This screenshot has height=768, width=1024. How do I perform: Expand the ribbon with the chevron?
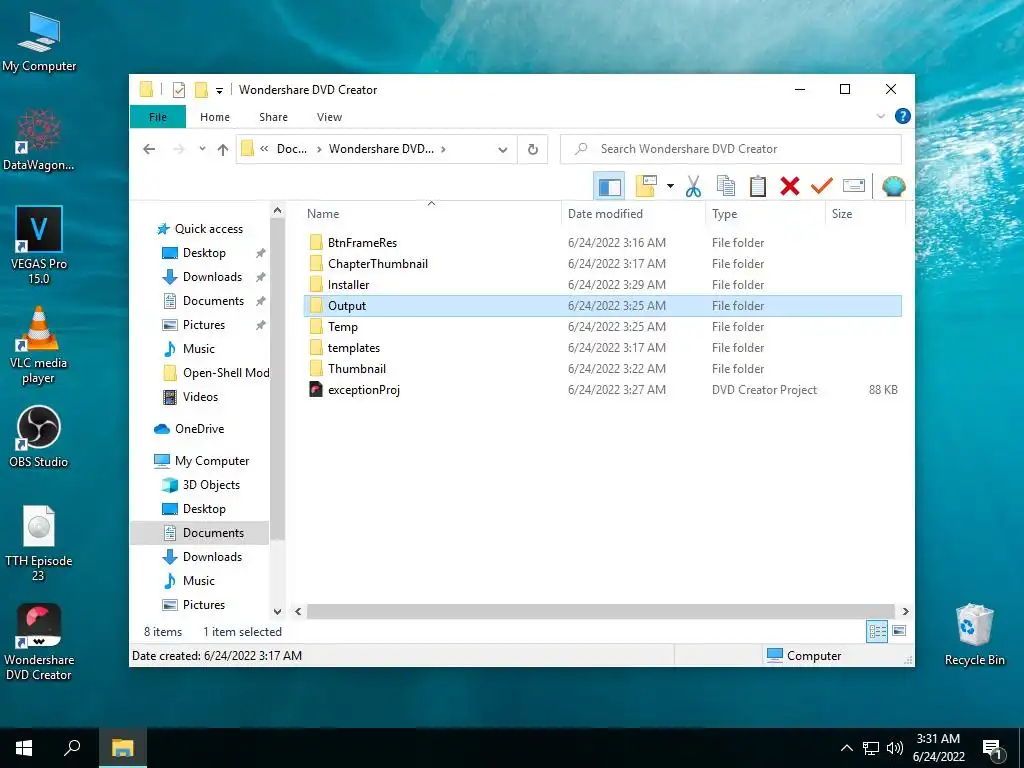point(880,116)
